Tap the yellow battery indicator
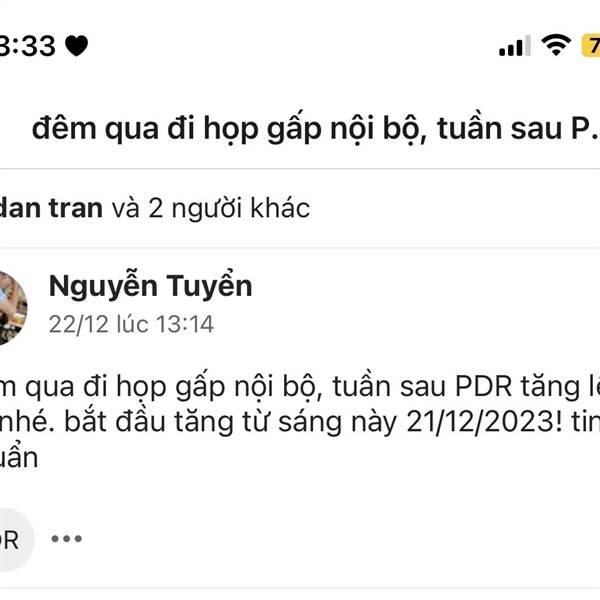 click(590, 46)
